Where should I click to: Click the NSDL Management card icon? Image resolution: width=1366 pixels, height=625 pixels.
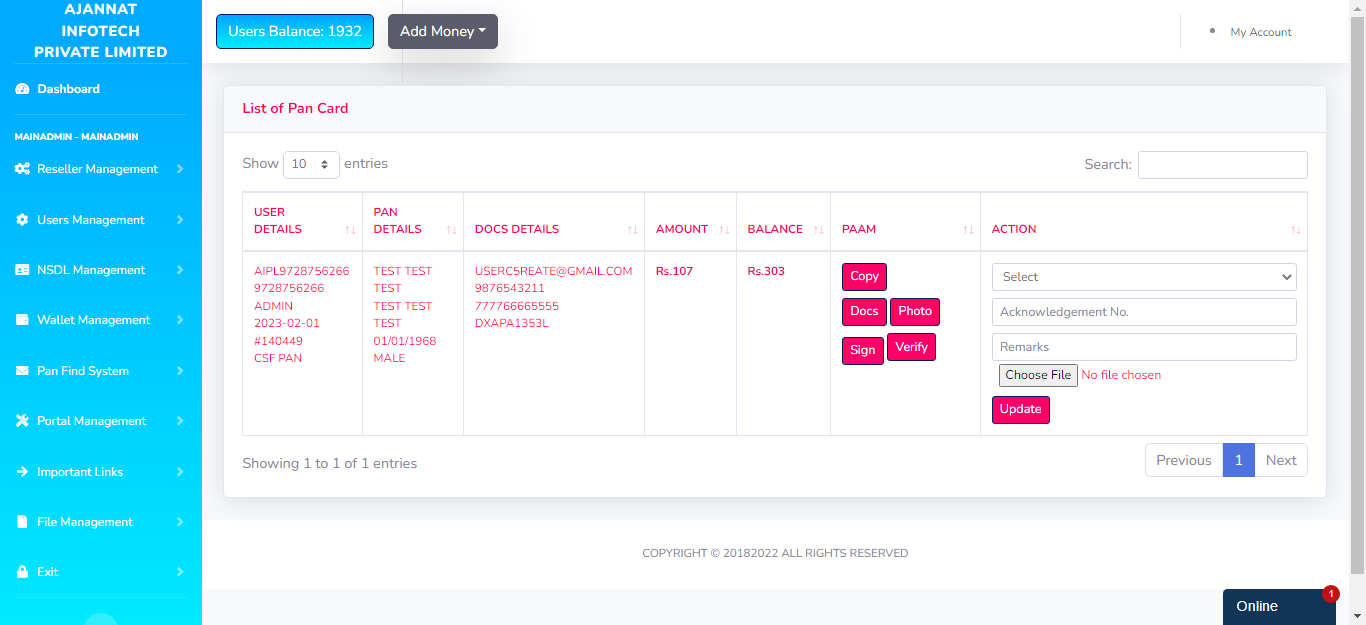(22, 270)
